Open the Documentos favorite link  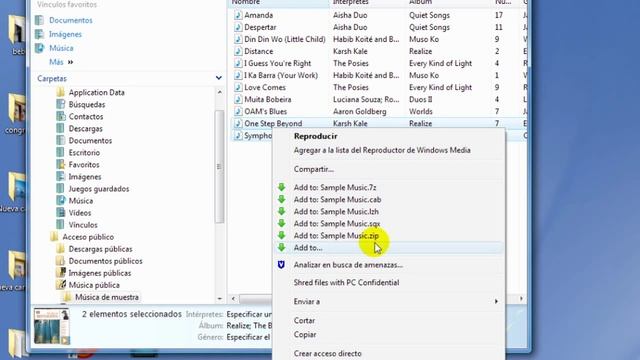[x=71, y=20]
